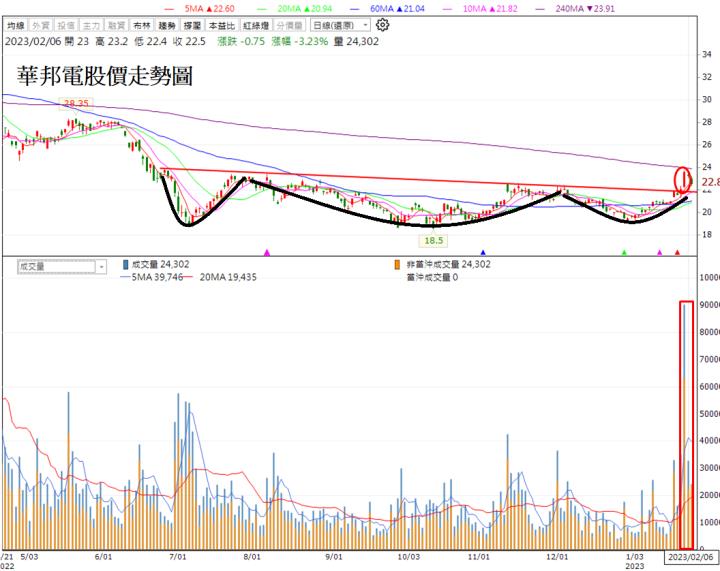Viewport: 720px width, 571px height.
Task: Open the 日線(還原) period dropdown
Action: click(x=340, y=25)
